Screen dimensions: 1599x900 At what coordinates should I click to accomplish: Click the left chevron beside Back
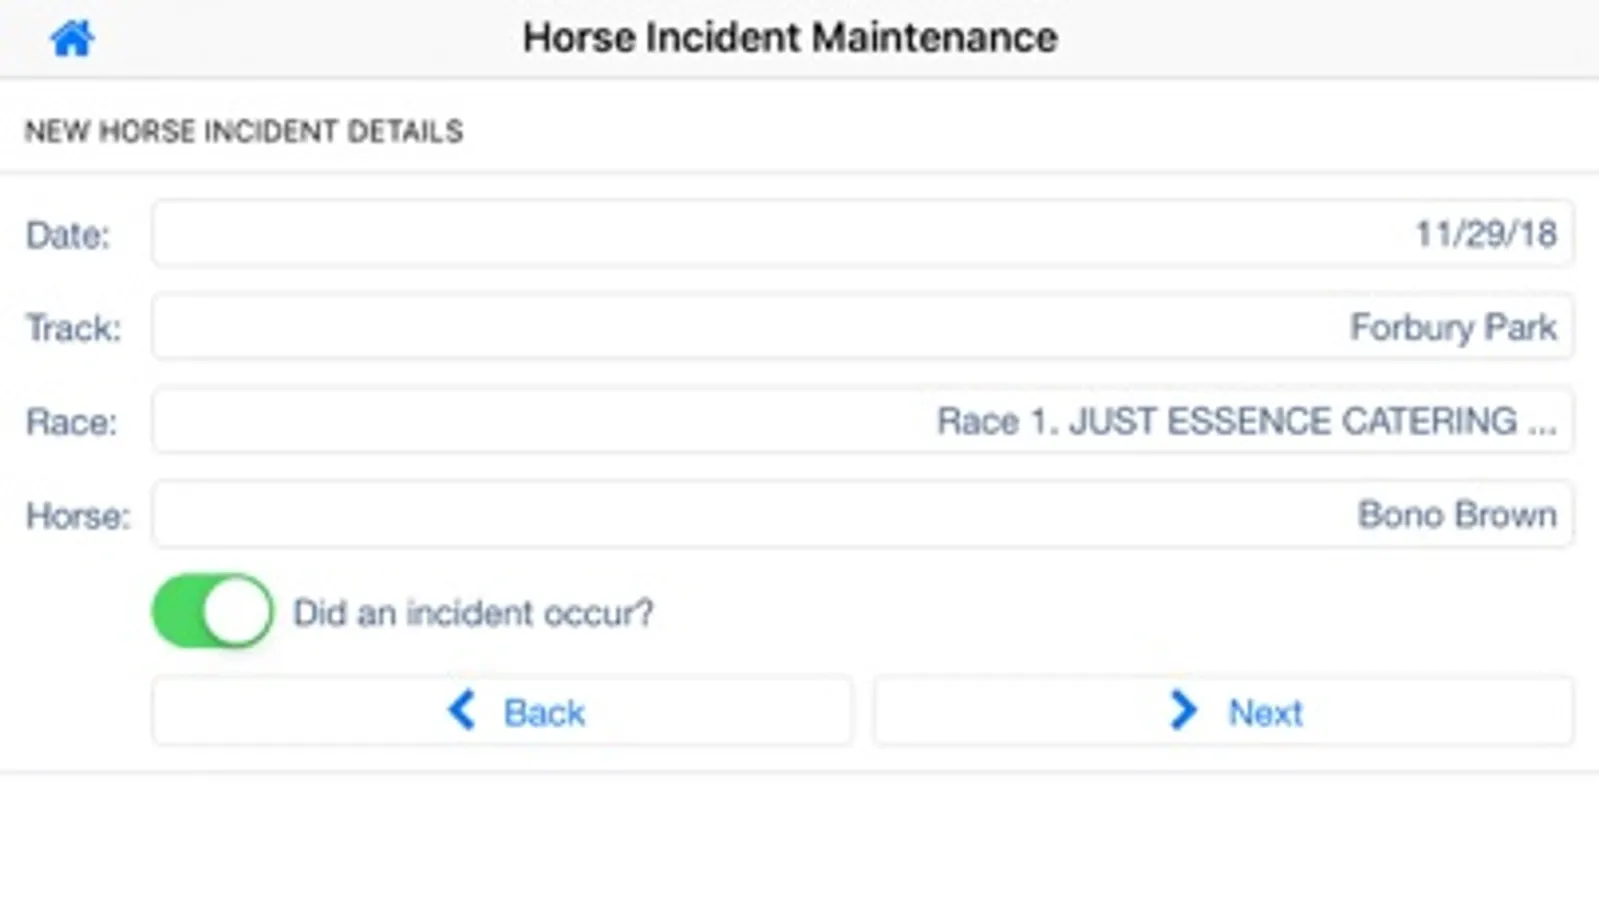tap(462, 711)
